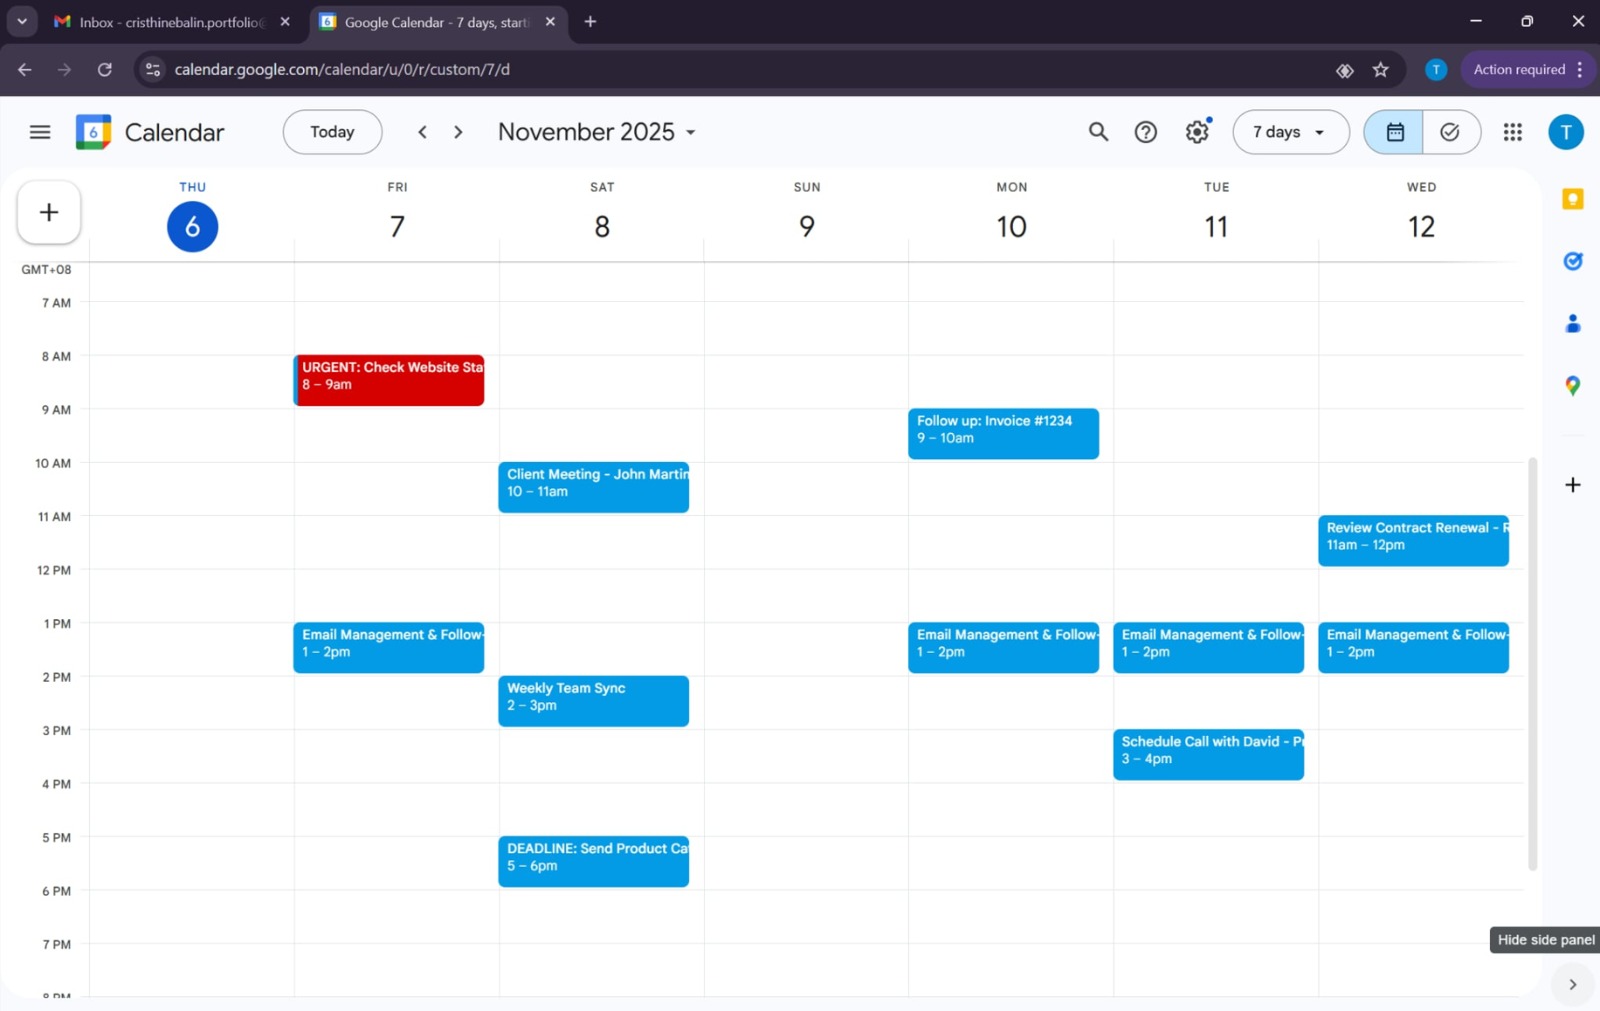This screenshot has height=1011, width=1600.
Task: Switch to Calendar view toggle
Action: coord(1394,132)
